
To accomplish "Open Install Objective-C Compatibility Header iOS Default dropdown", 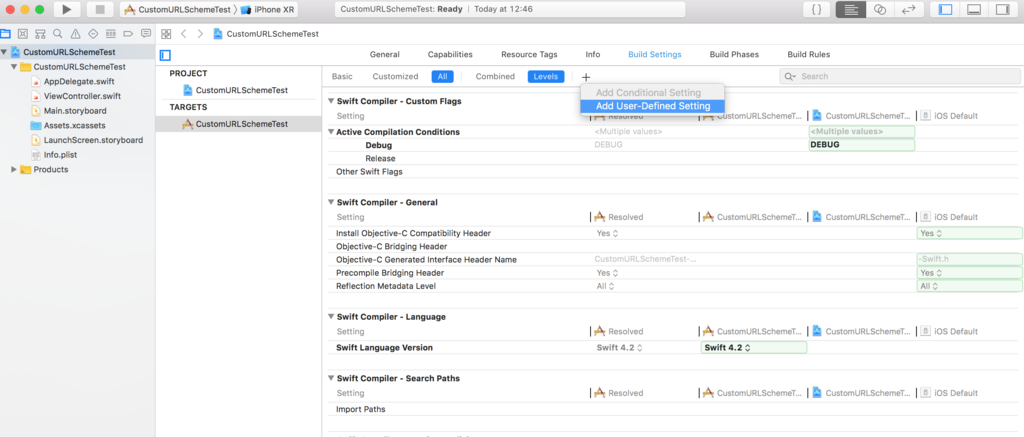I will 969,233.
